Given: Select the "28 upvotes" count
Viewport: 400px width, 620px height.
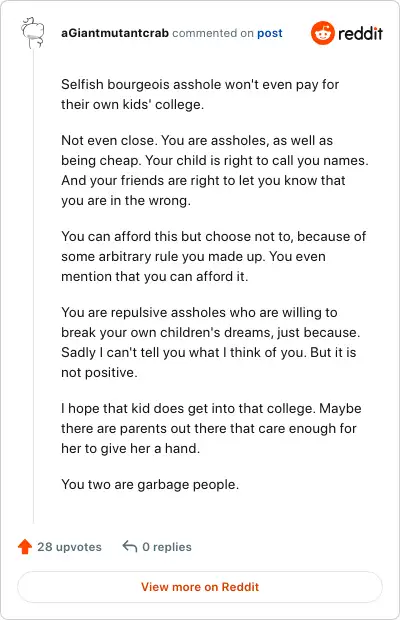Looking at the screenshot, I should click(70, 547).
